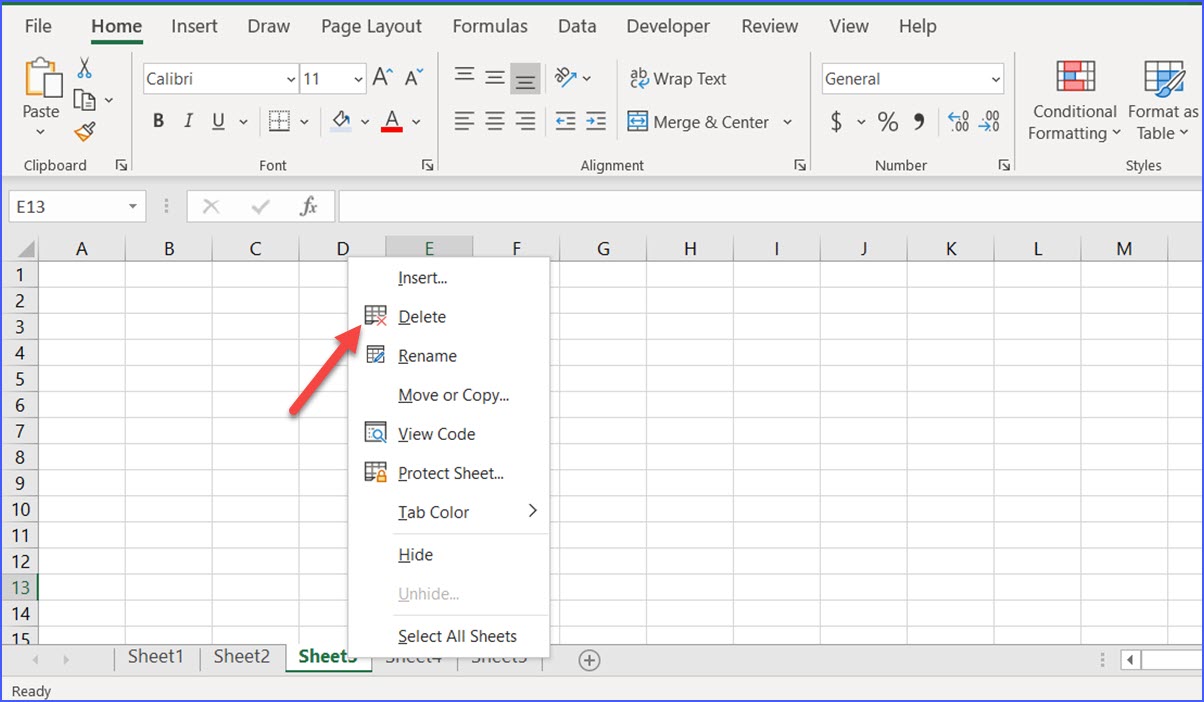Select Middle Align icon
Image resolution: width=1204 pixels, height=702 pixels.
click(495, 78)
